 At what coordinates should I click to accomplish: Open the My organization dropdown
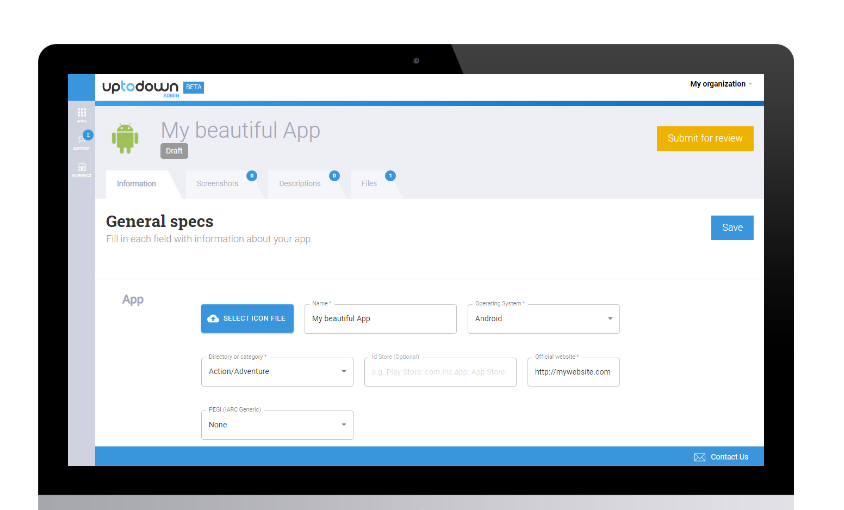click(721, 84)
